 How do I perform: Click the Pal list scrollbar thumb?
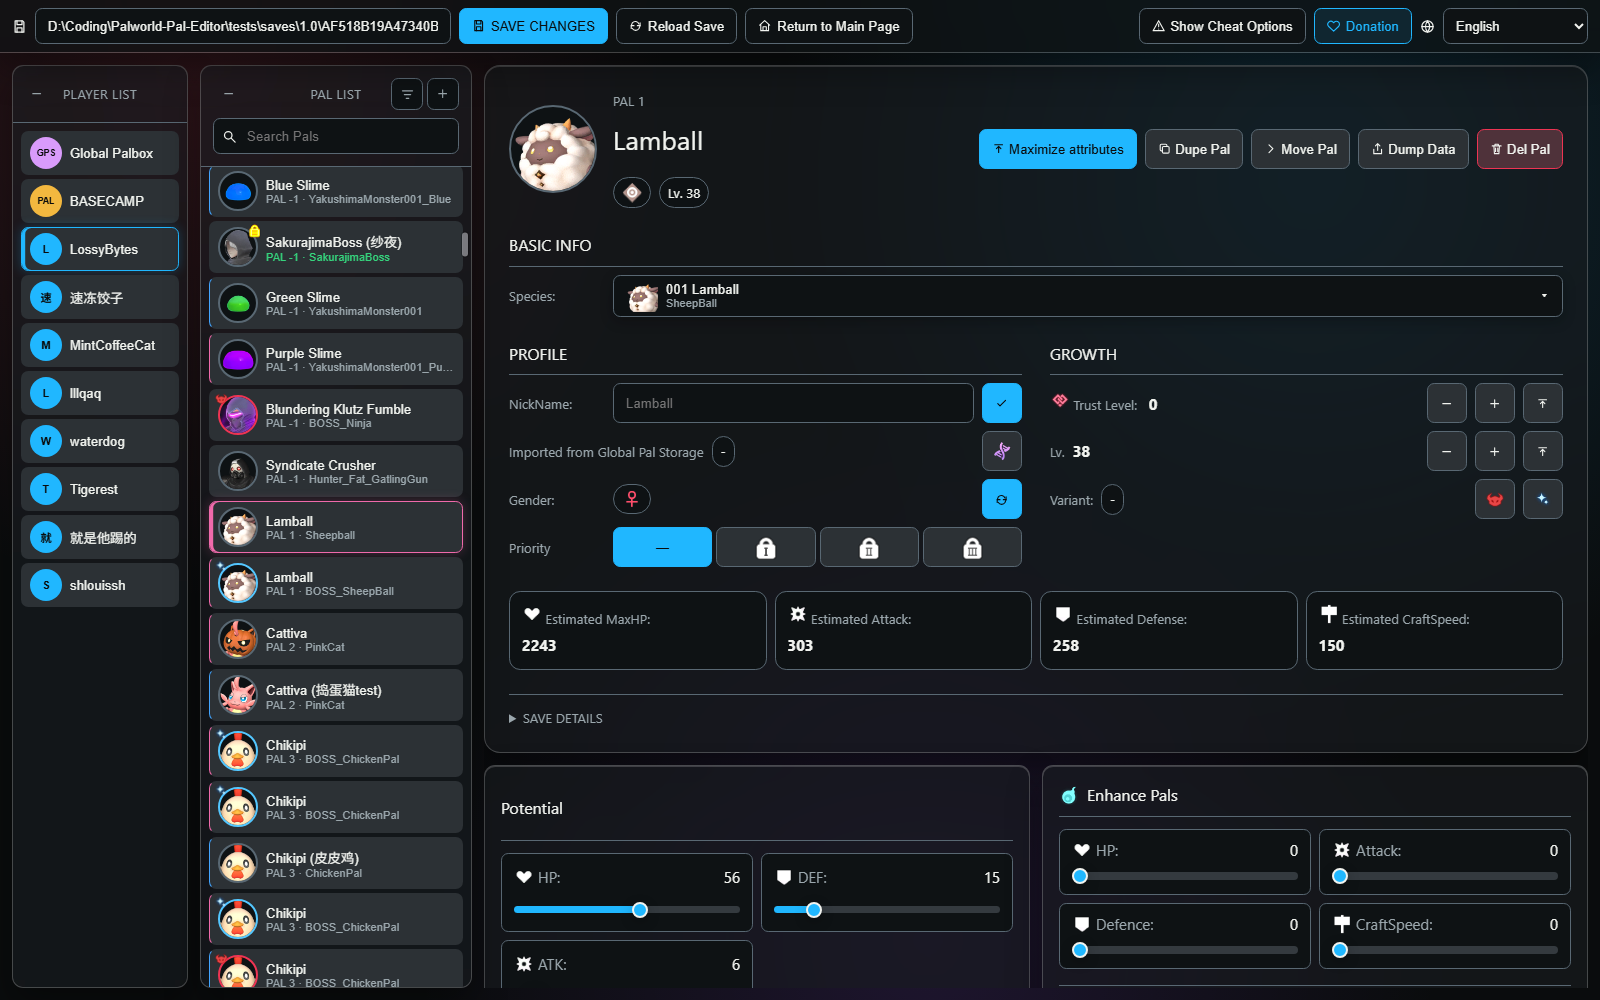465,244
